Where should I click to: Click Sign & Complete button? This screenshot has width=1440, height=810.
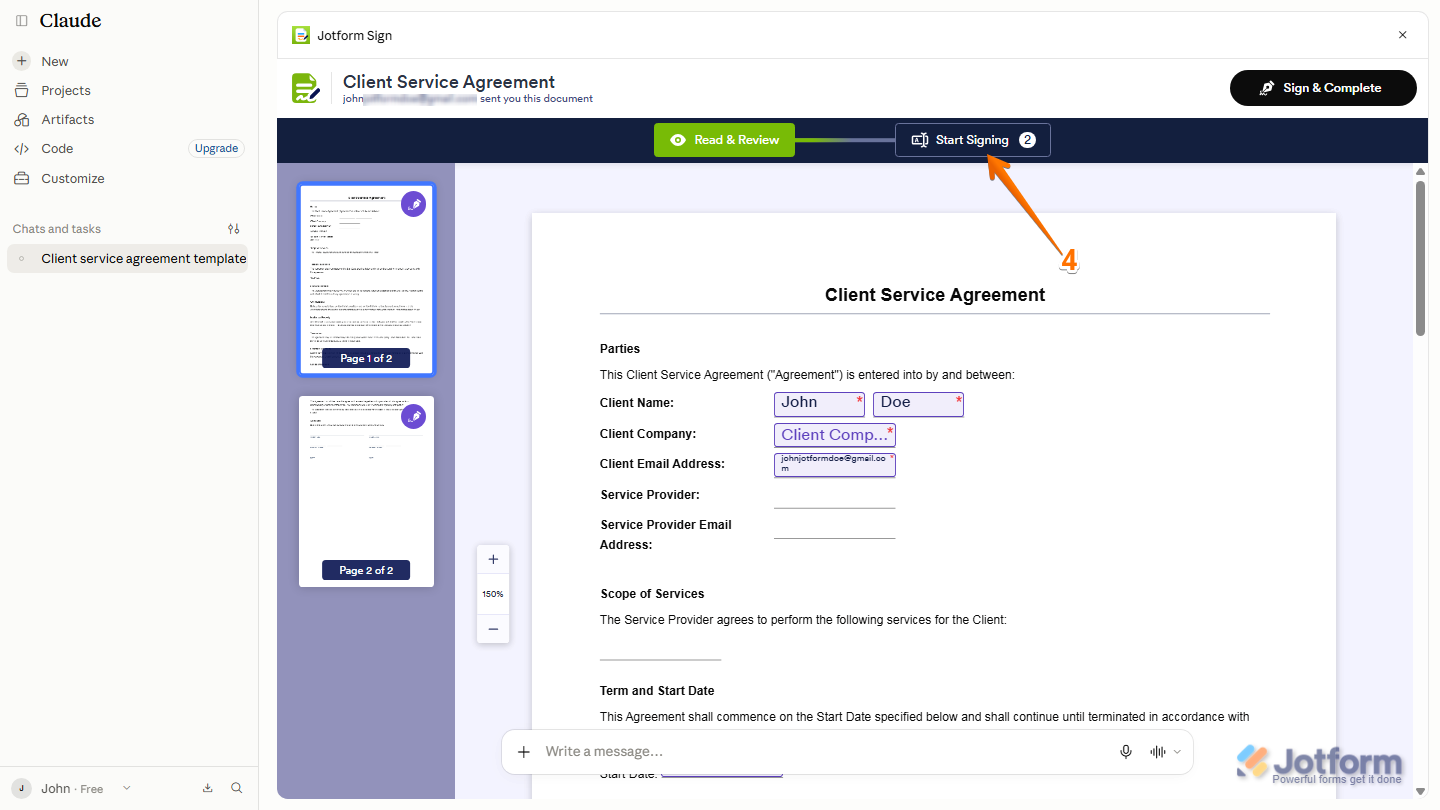point(1323,88)
